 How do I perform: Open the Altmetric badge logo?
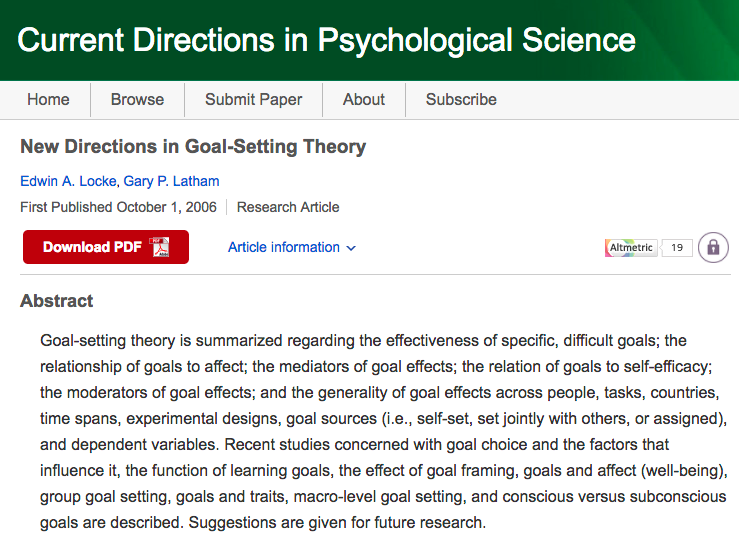(630, 247)
